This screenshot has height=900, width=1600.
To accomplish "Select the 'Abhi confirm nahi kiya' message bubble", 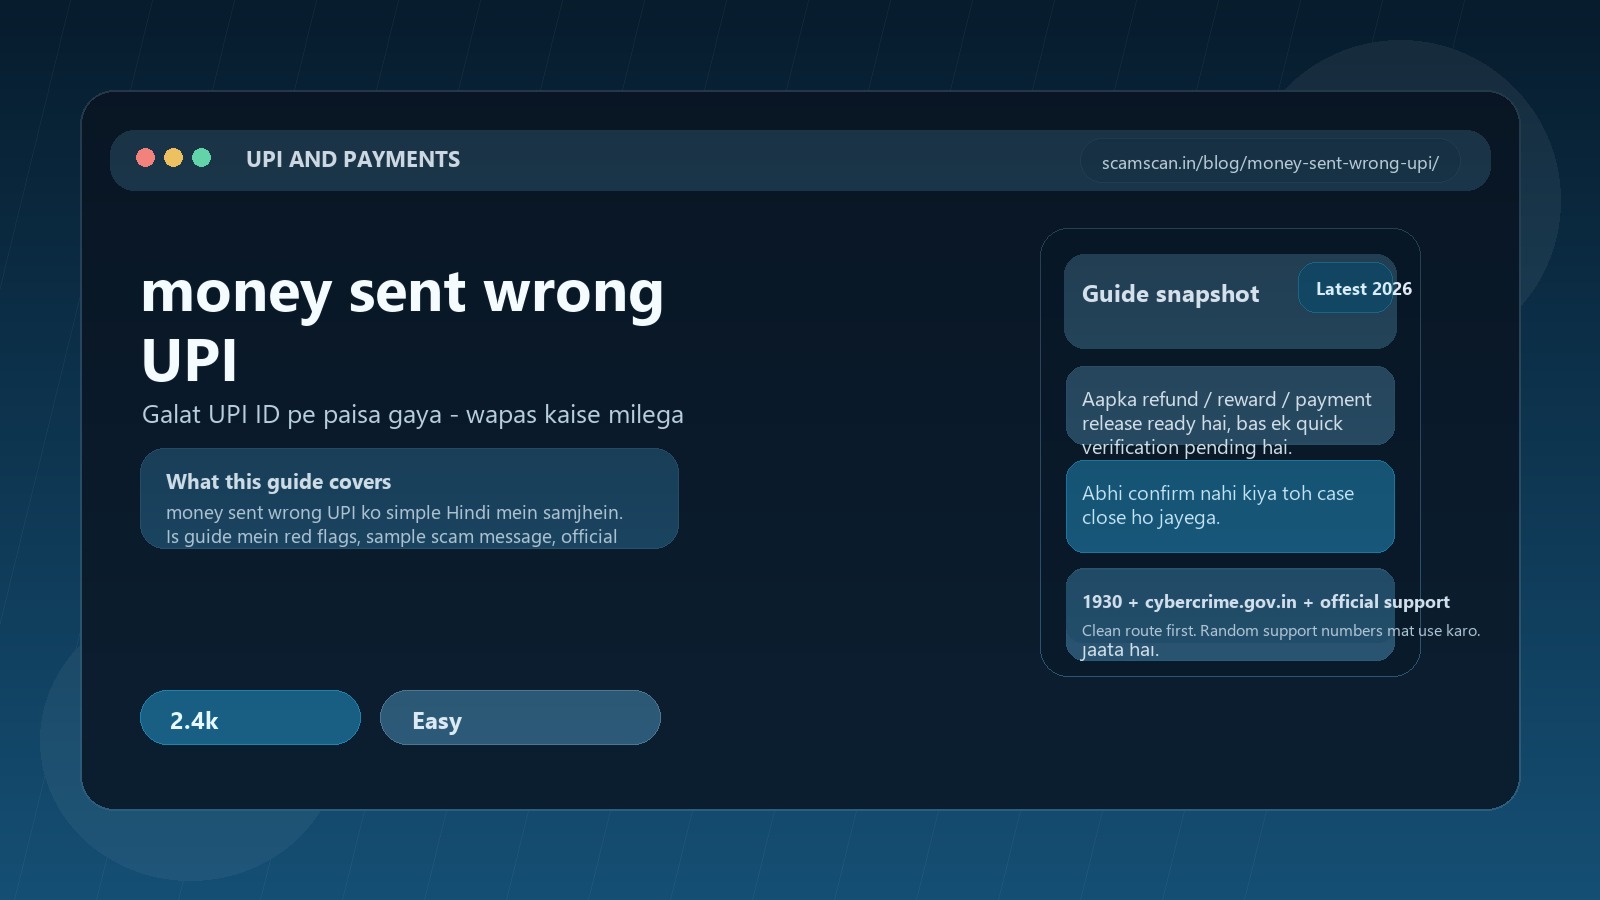I will pyautogui.click(x=1230, y=506).
